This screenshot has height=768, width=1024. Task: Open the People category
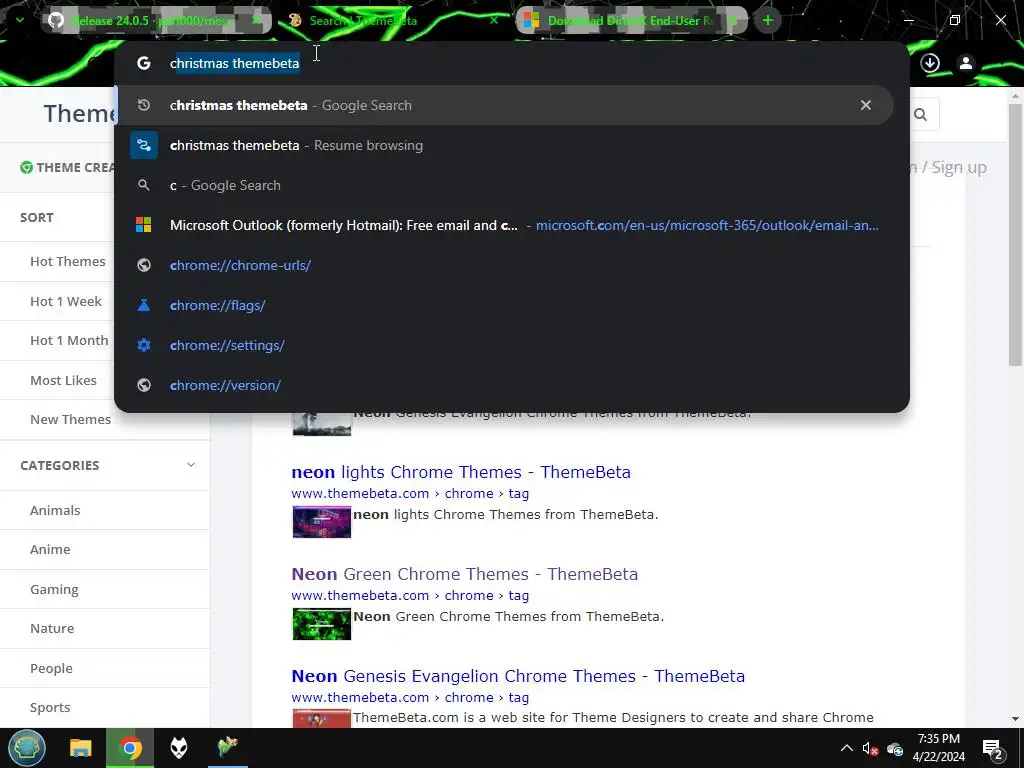pos(51,669)
